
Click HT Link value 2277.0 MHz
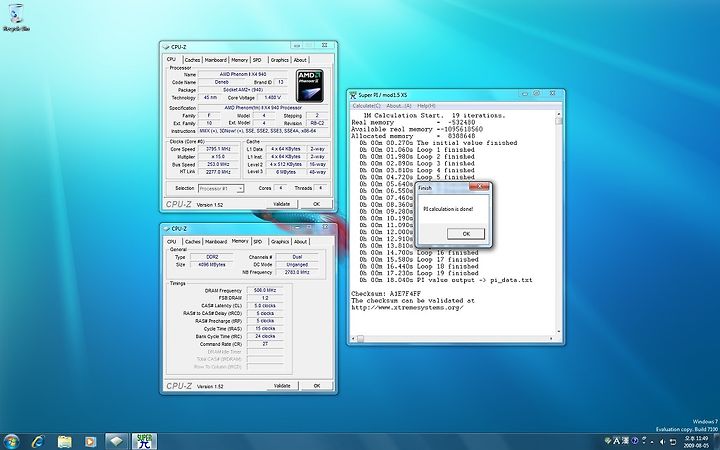click(x=219, y=172)
